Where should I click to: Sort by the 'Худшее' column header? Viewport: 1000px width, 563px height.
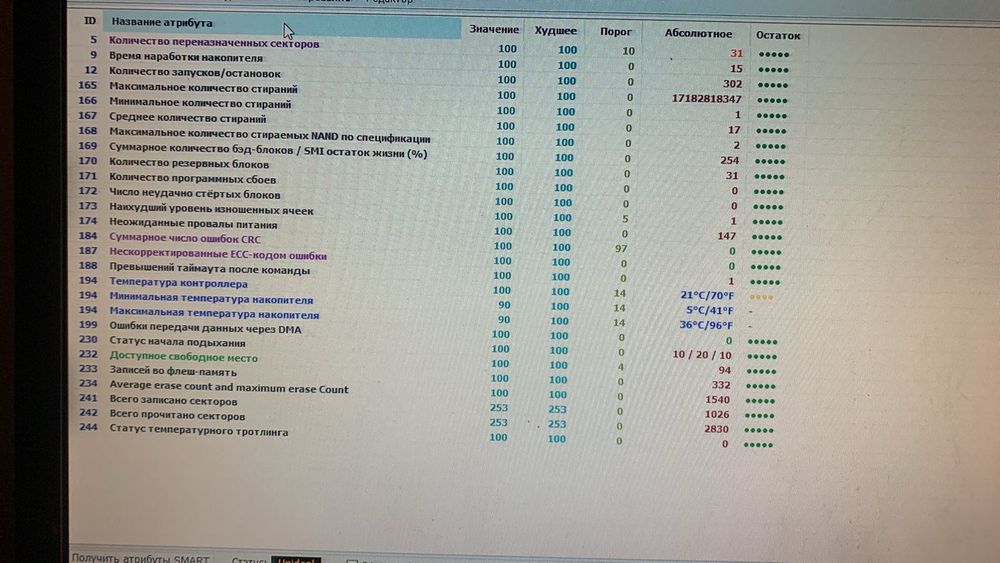555,30
